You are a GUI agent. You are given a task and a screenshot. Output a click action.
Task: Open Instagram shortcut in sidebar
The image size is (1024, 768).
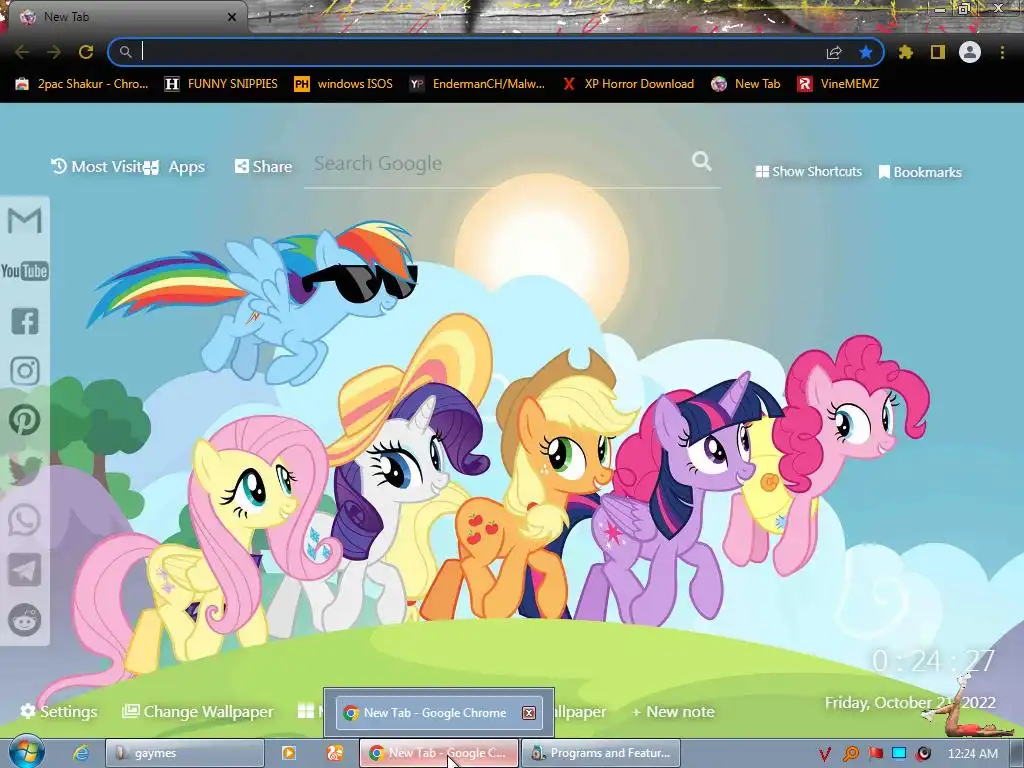pyautogui.click(x=25, y=371)
